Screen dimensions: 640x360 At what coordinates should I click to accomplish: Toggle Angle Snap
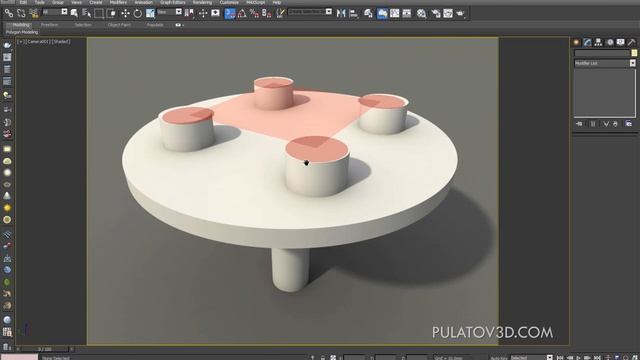coord(242,13)
